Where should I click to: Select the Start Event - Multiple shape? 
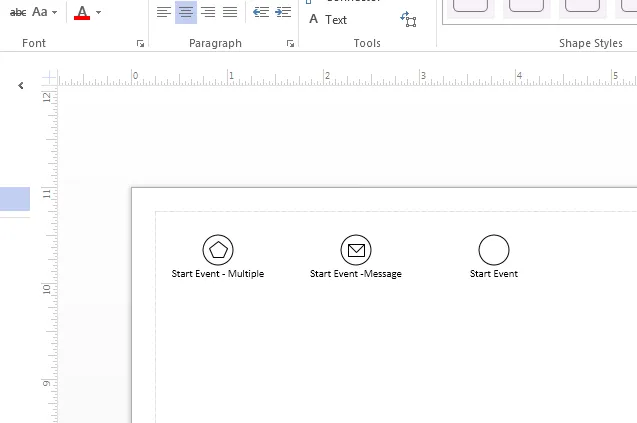coord(218,250)
